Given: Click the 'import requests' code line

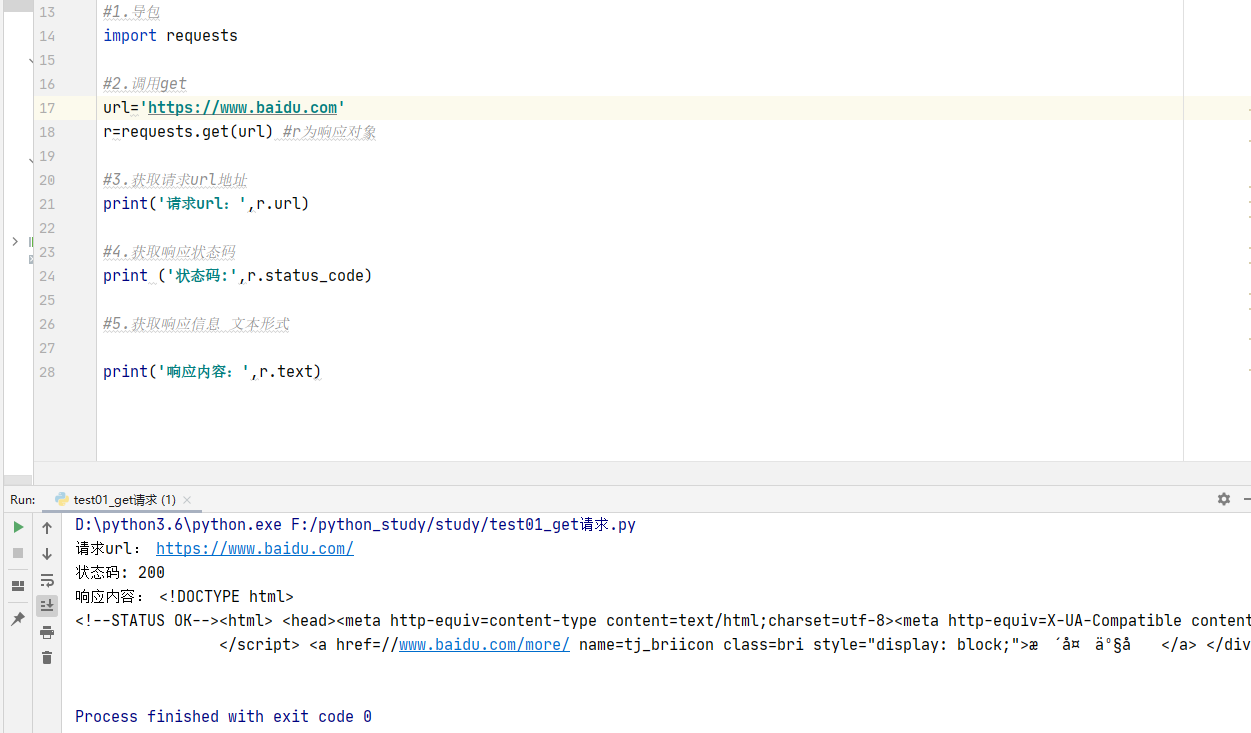Looking at the screenshot, I should point(170,36).
